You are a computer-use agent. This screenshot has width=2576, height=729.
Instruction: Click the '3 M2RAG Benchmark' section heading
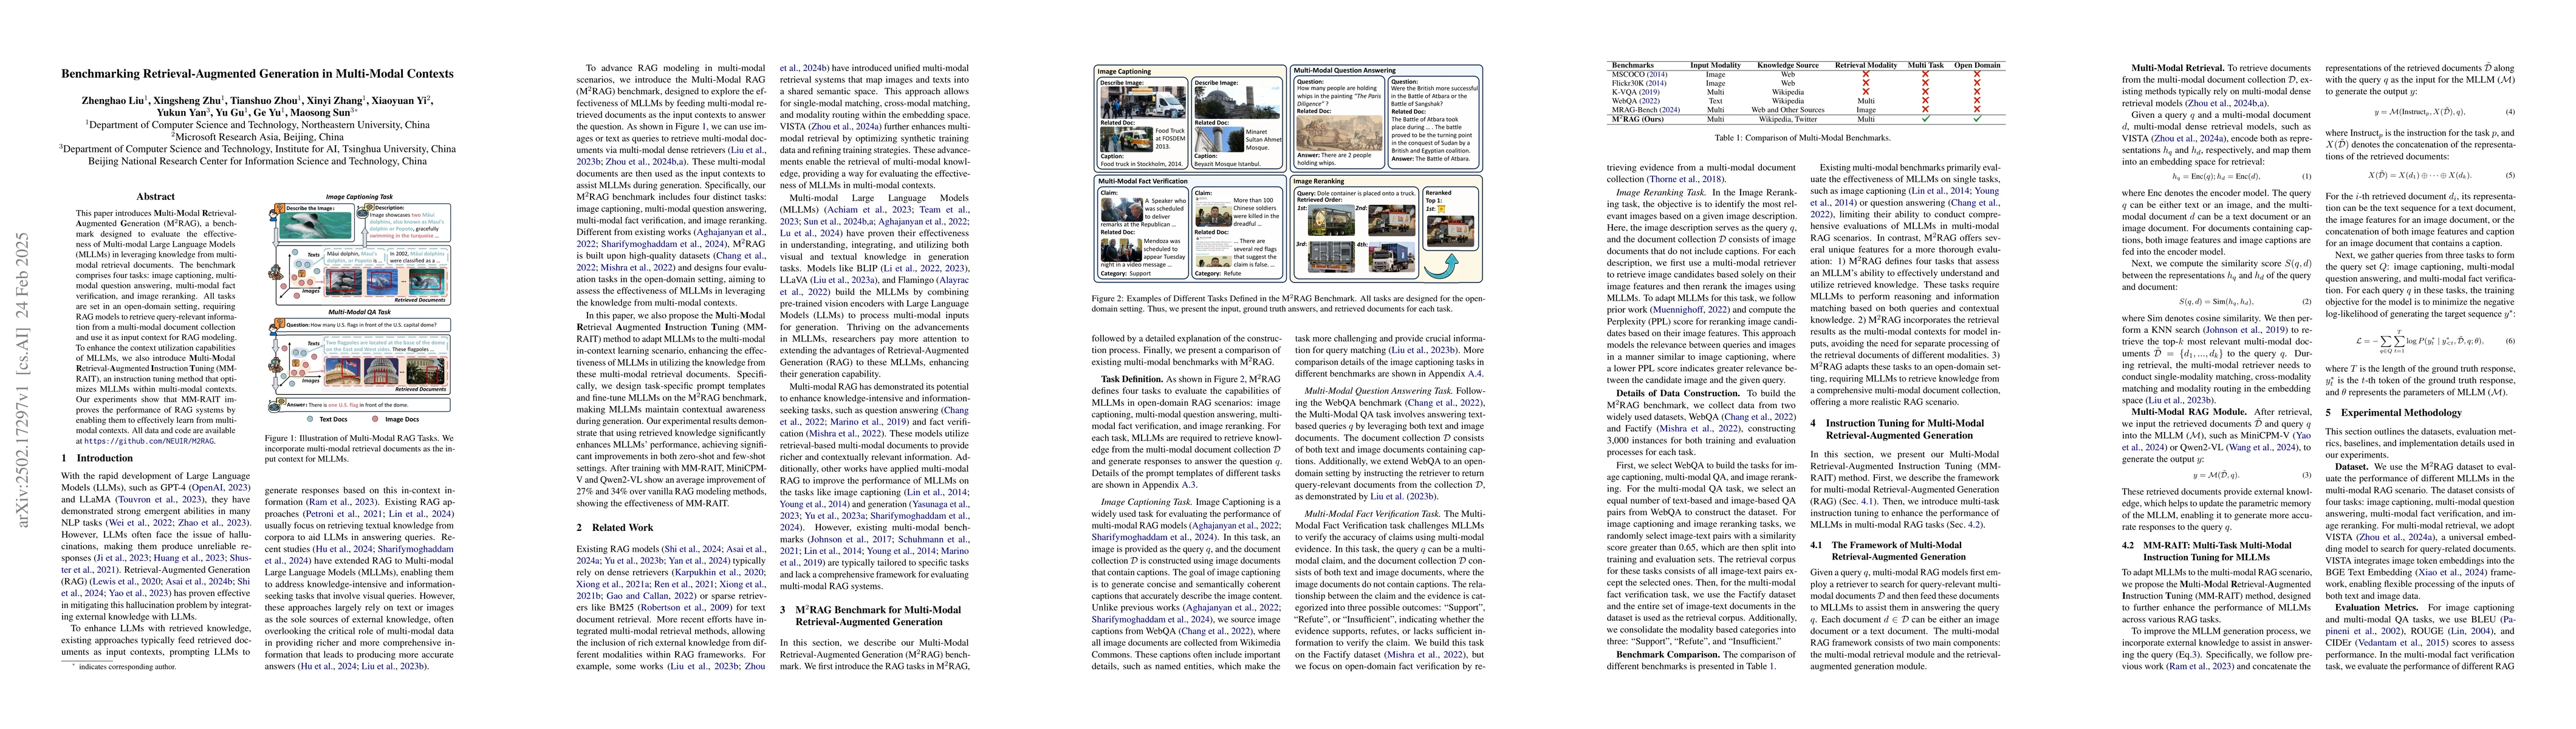[x=870, y=615]
